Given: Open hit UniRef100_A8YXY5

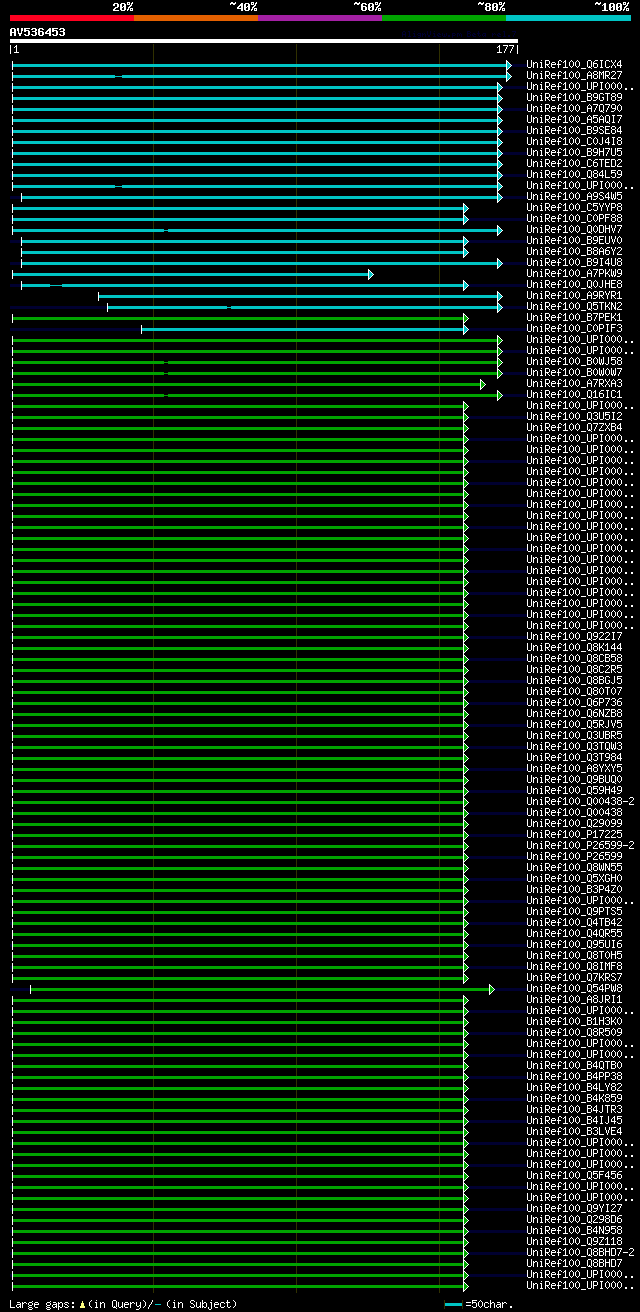Looking at the screenshot, I should tap(574, 768).
